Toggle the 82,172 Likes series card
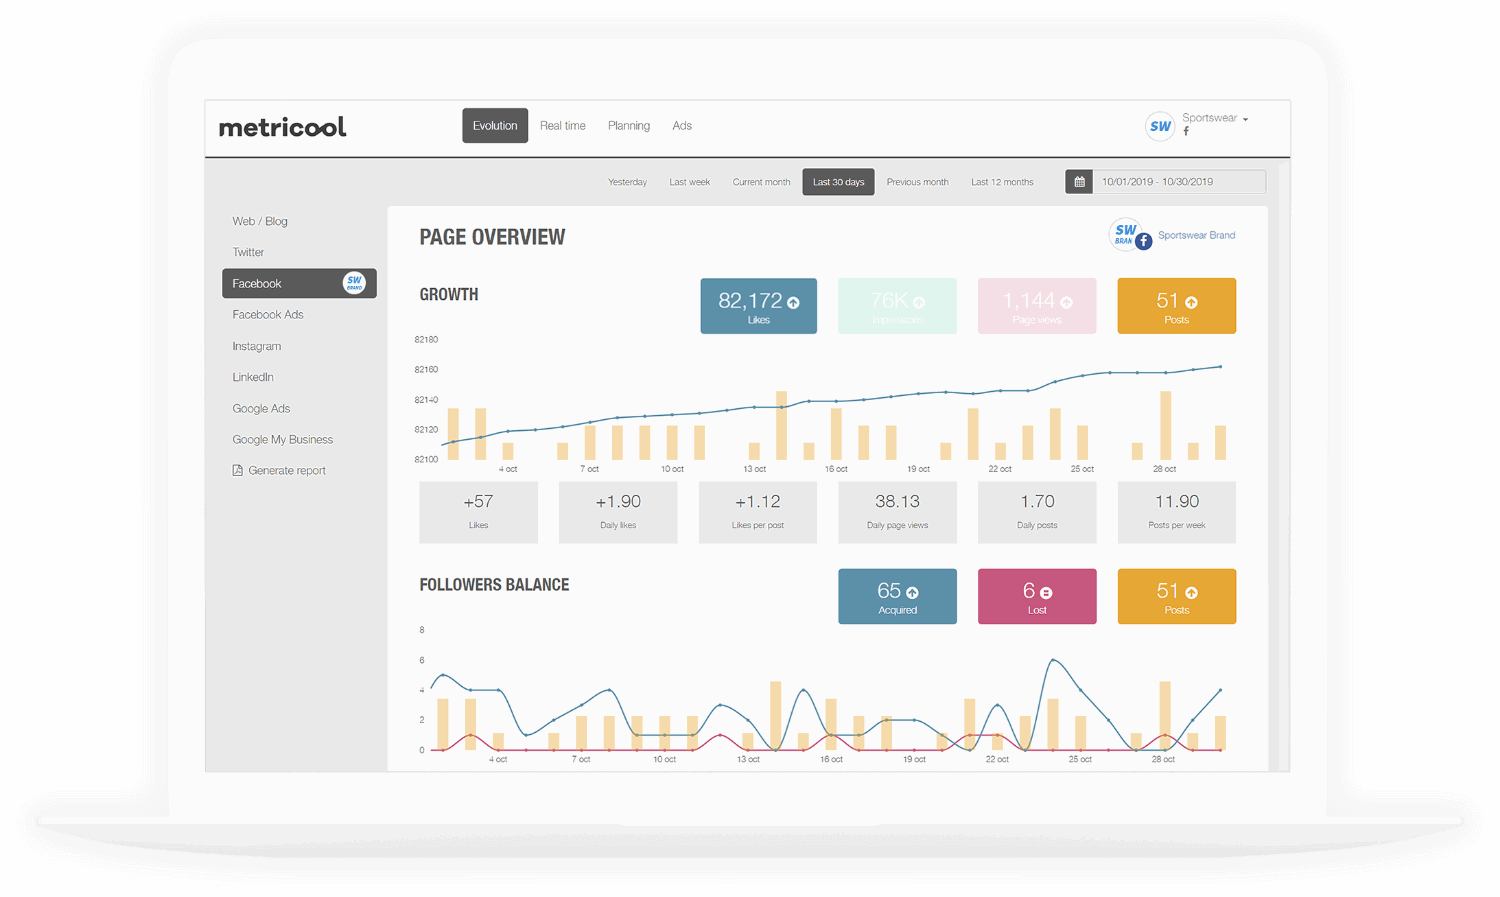The width and height of the screenshot is (1500, 897). pos(758,306)
